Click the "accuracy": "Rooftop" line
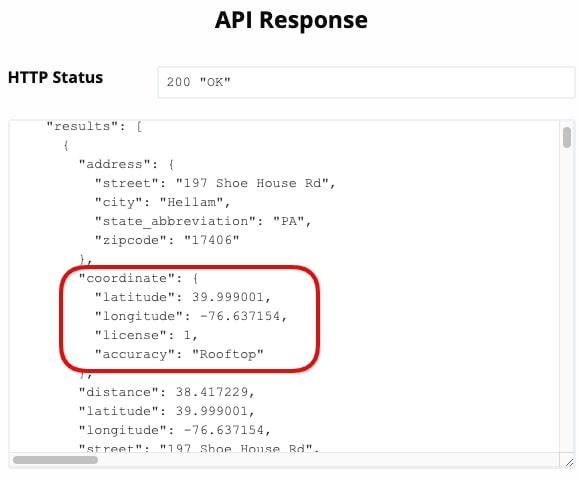Screen dimensions: 580x480 [179, 354]
